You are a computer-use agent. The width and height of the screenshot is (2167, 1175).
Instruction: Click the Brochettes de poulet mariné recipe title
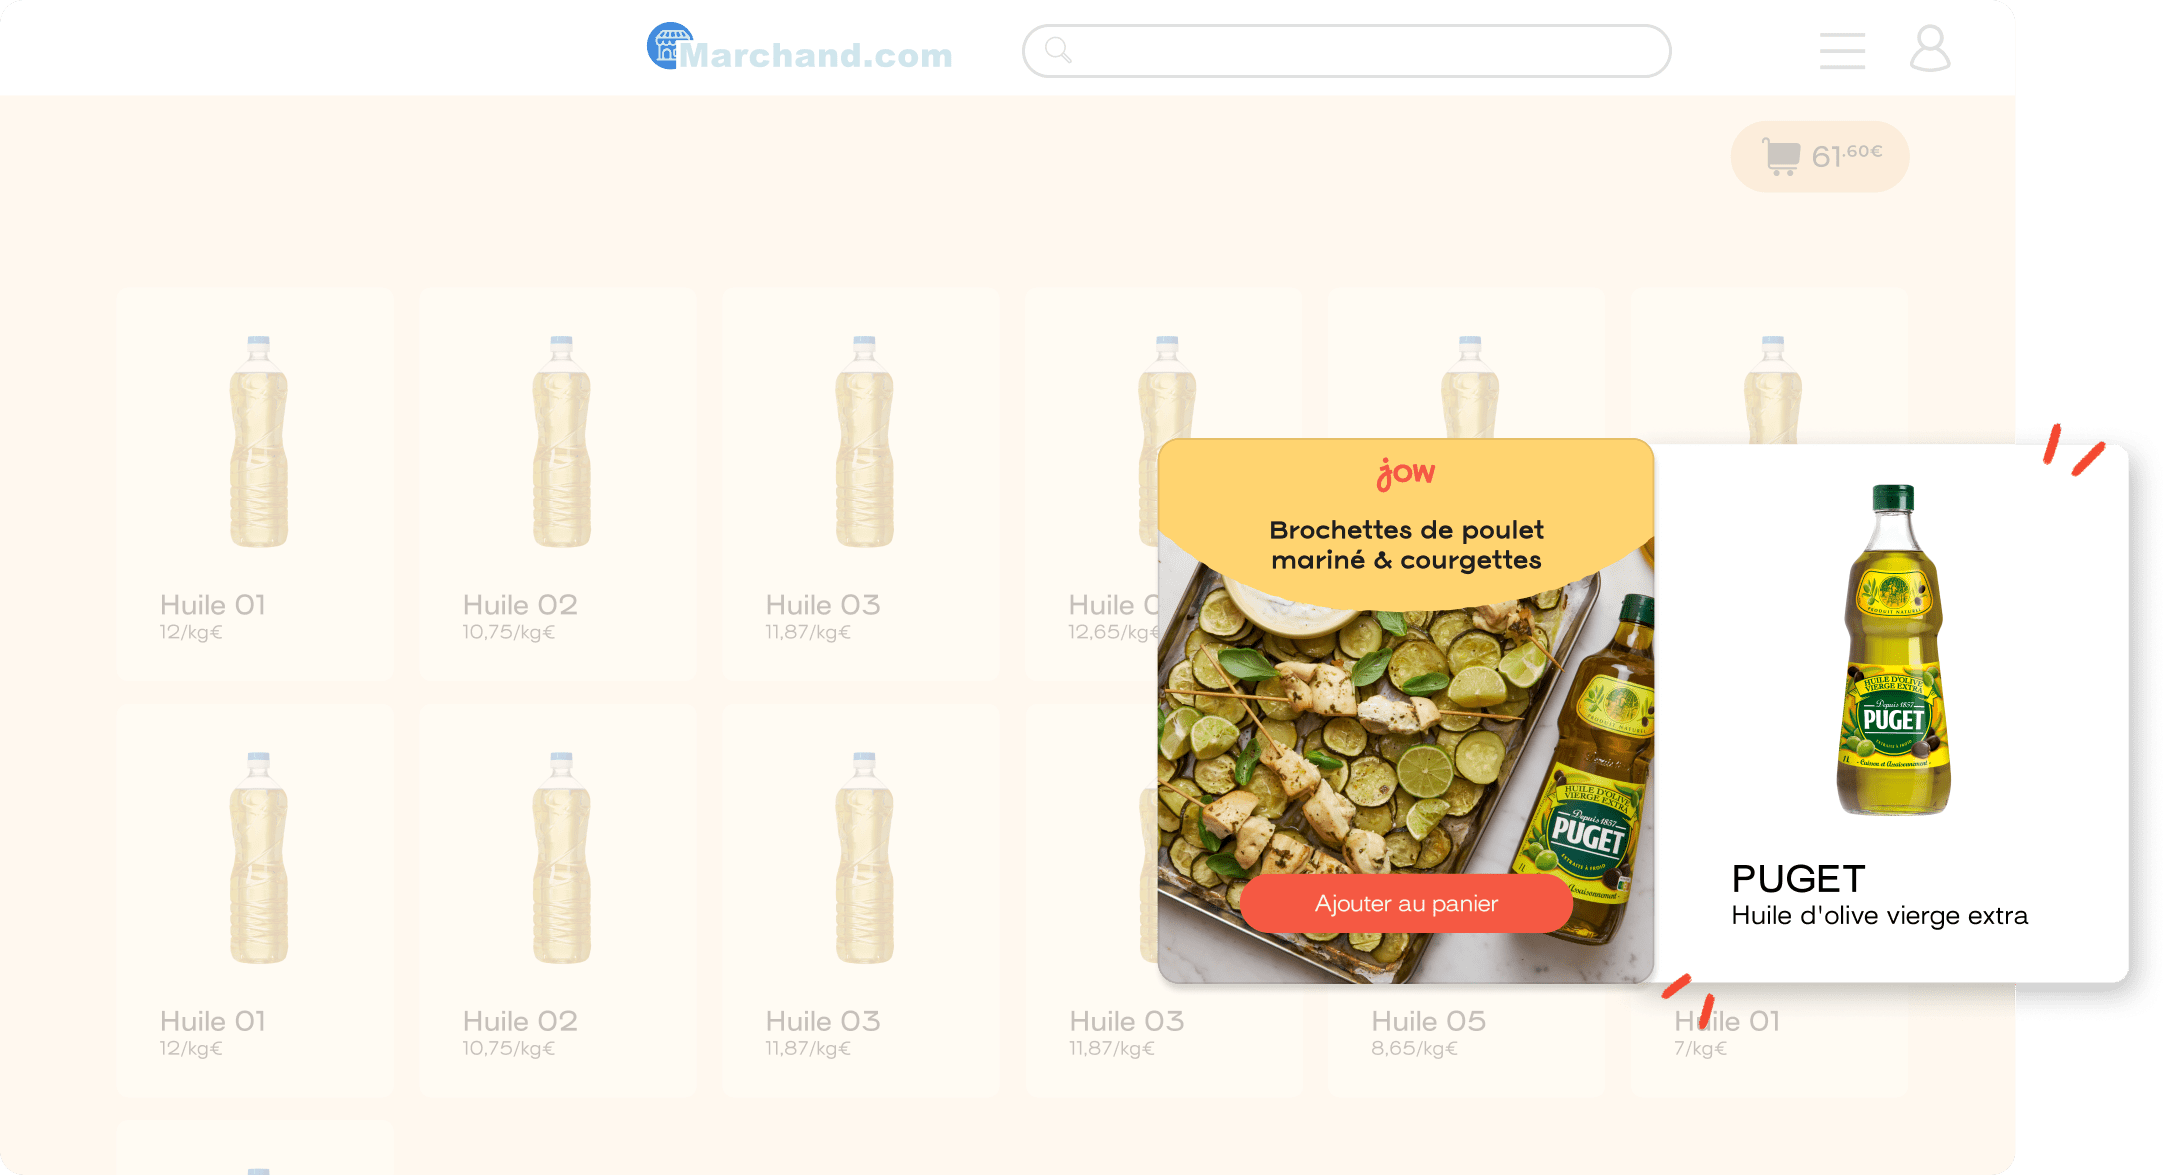coord(1406,545)
